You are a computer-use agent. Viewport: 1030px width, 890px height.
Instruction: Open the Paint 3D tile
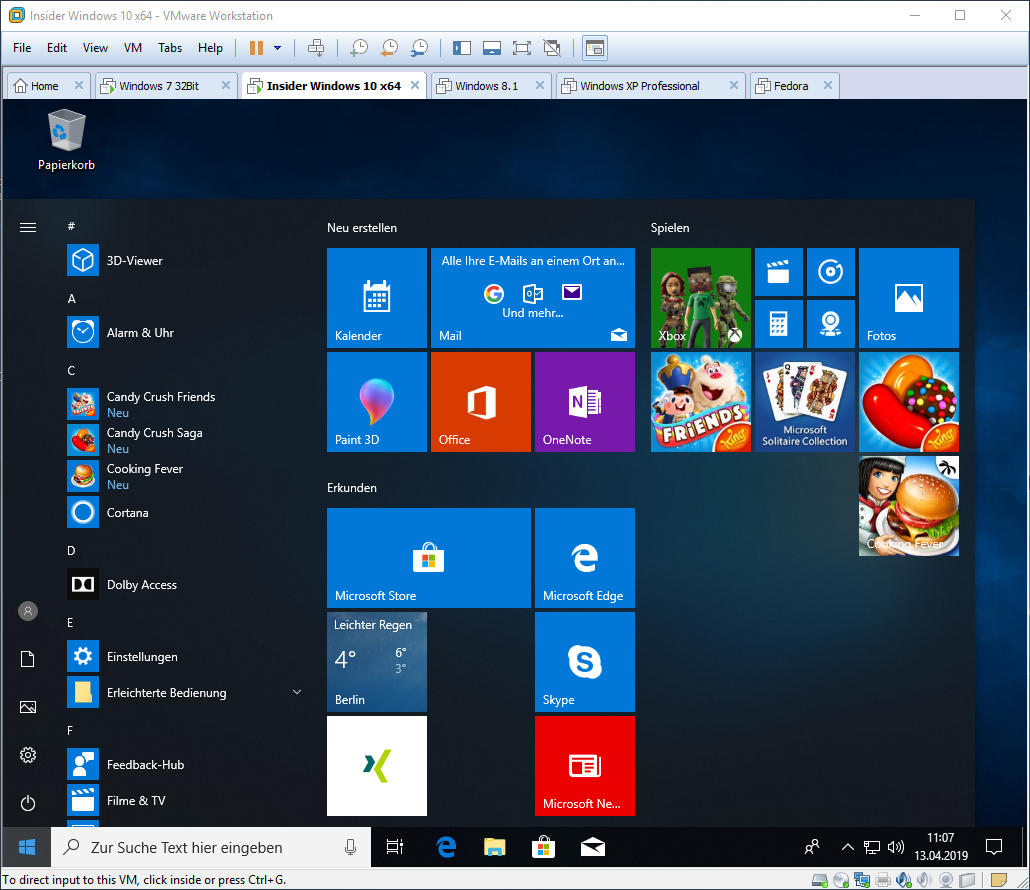[377, 402]
